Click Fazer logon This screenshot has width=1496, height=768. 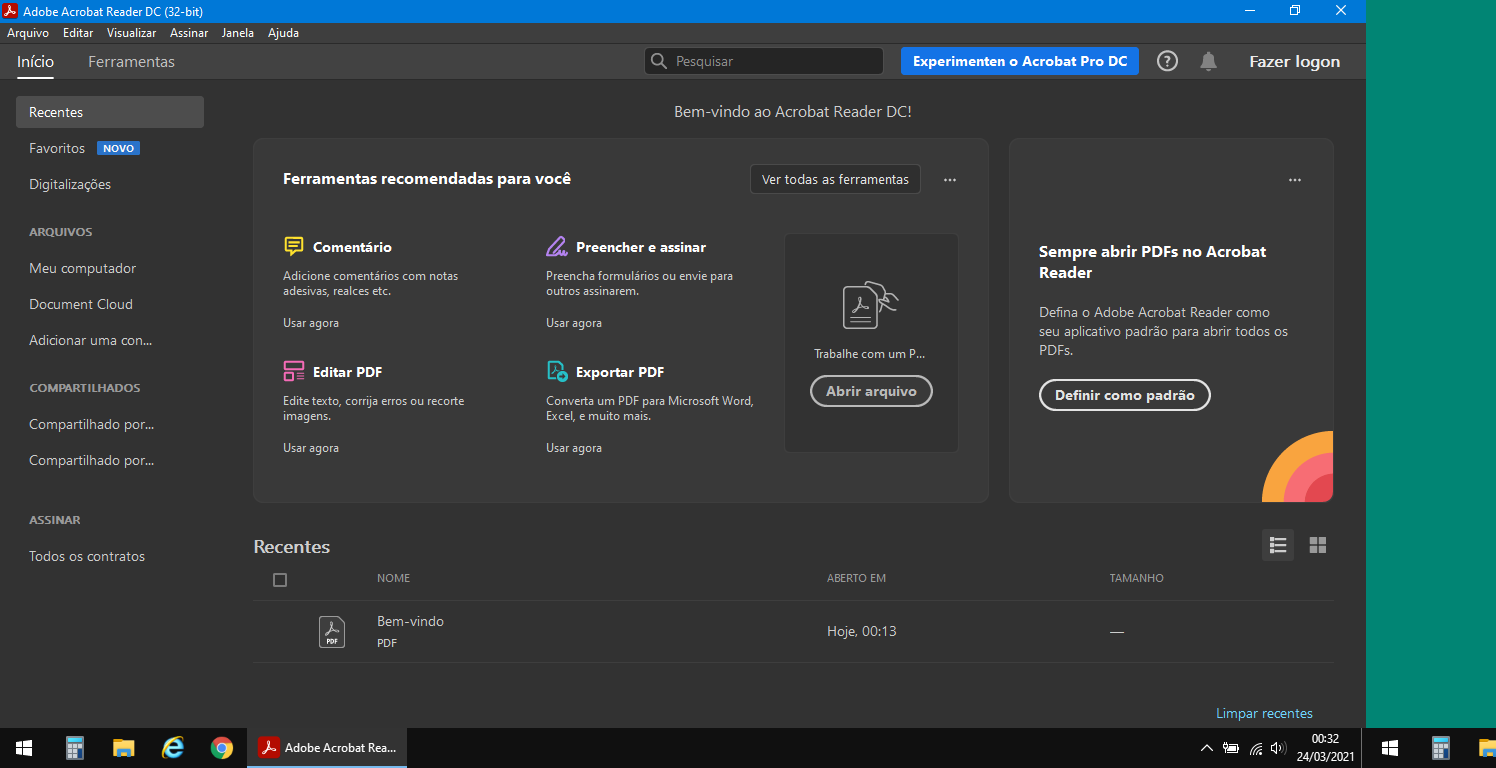coord(1294,61)
